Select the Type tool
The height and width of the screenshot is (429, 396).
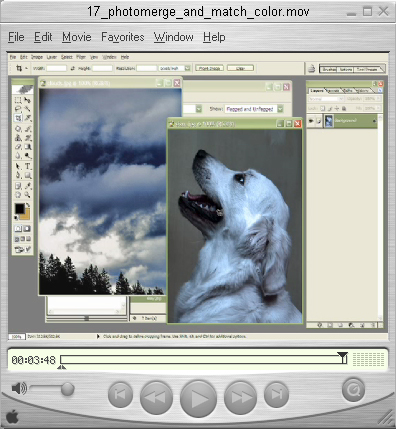[28, 166]
